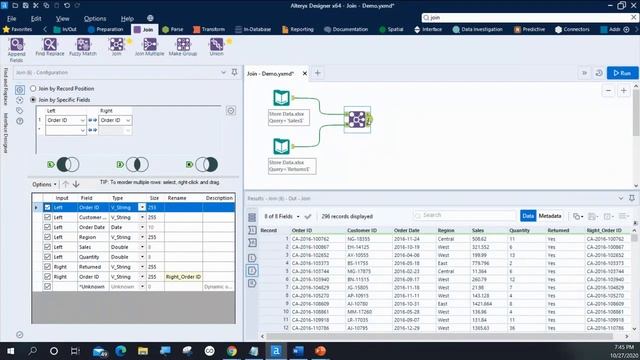
Task: Uncheck the Returned field checkbox
Action: (x=47, y=267)
